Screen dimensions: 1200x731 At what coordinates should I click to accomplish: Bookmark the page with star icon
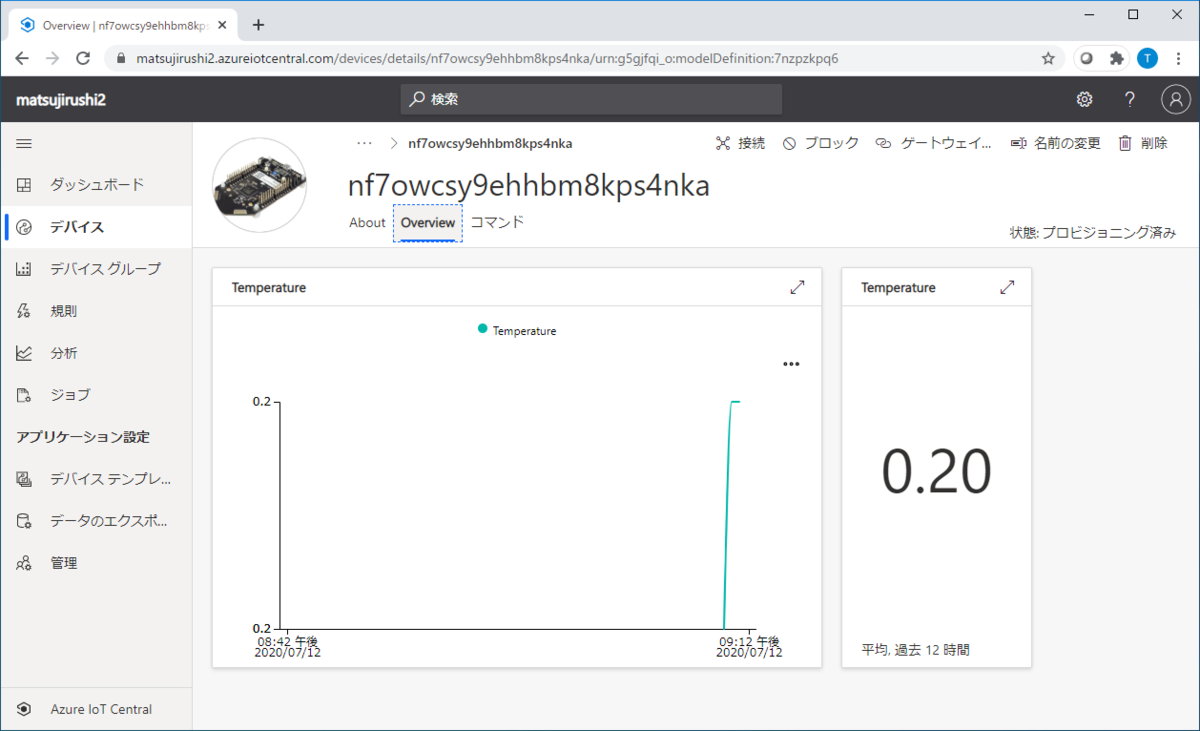click(1048, 58)
